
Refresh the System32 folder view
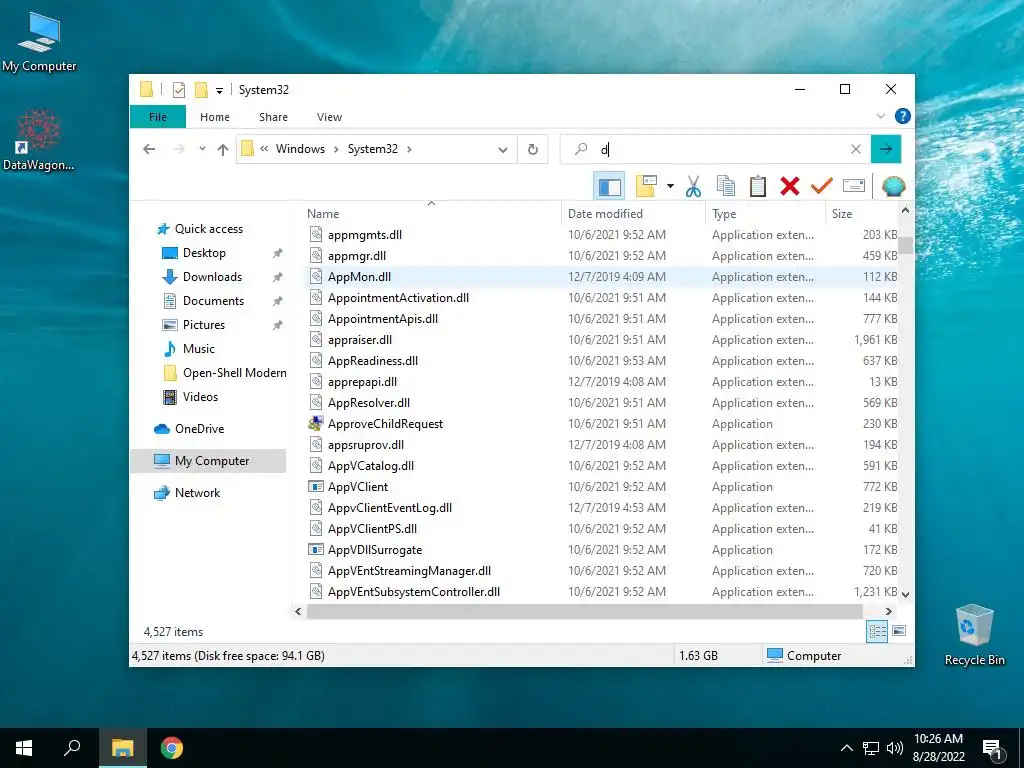pyautogui.click(x=533, y=150)
